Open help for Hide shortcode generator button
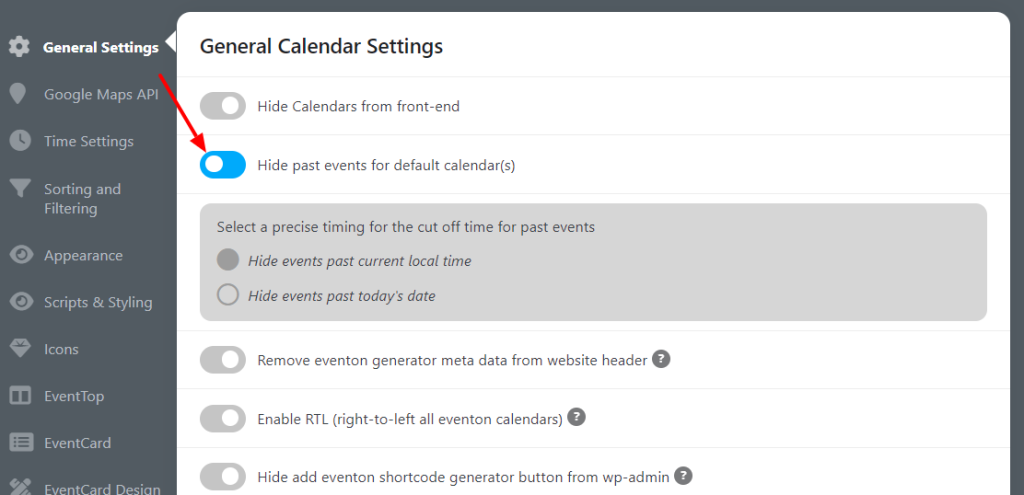Viewport: 1024px width, 495px height. tap(683, 476)
